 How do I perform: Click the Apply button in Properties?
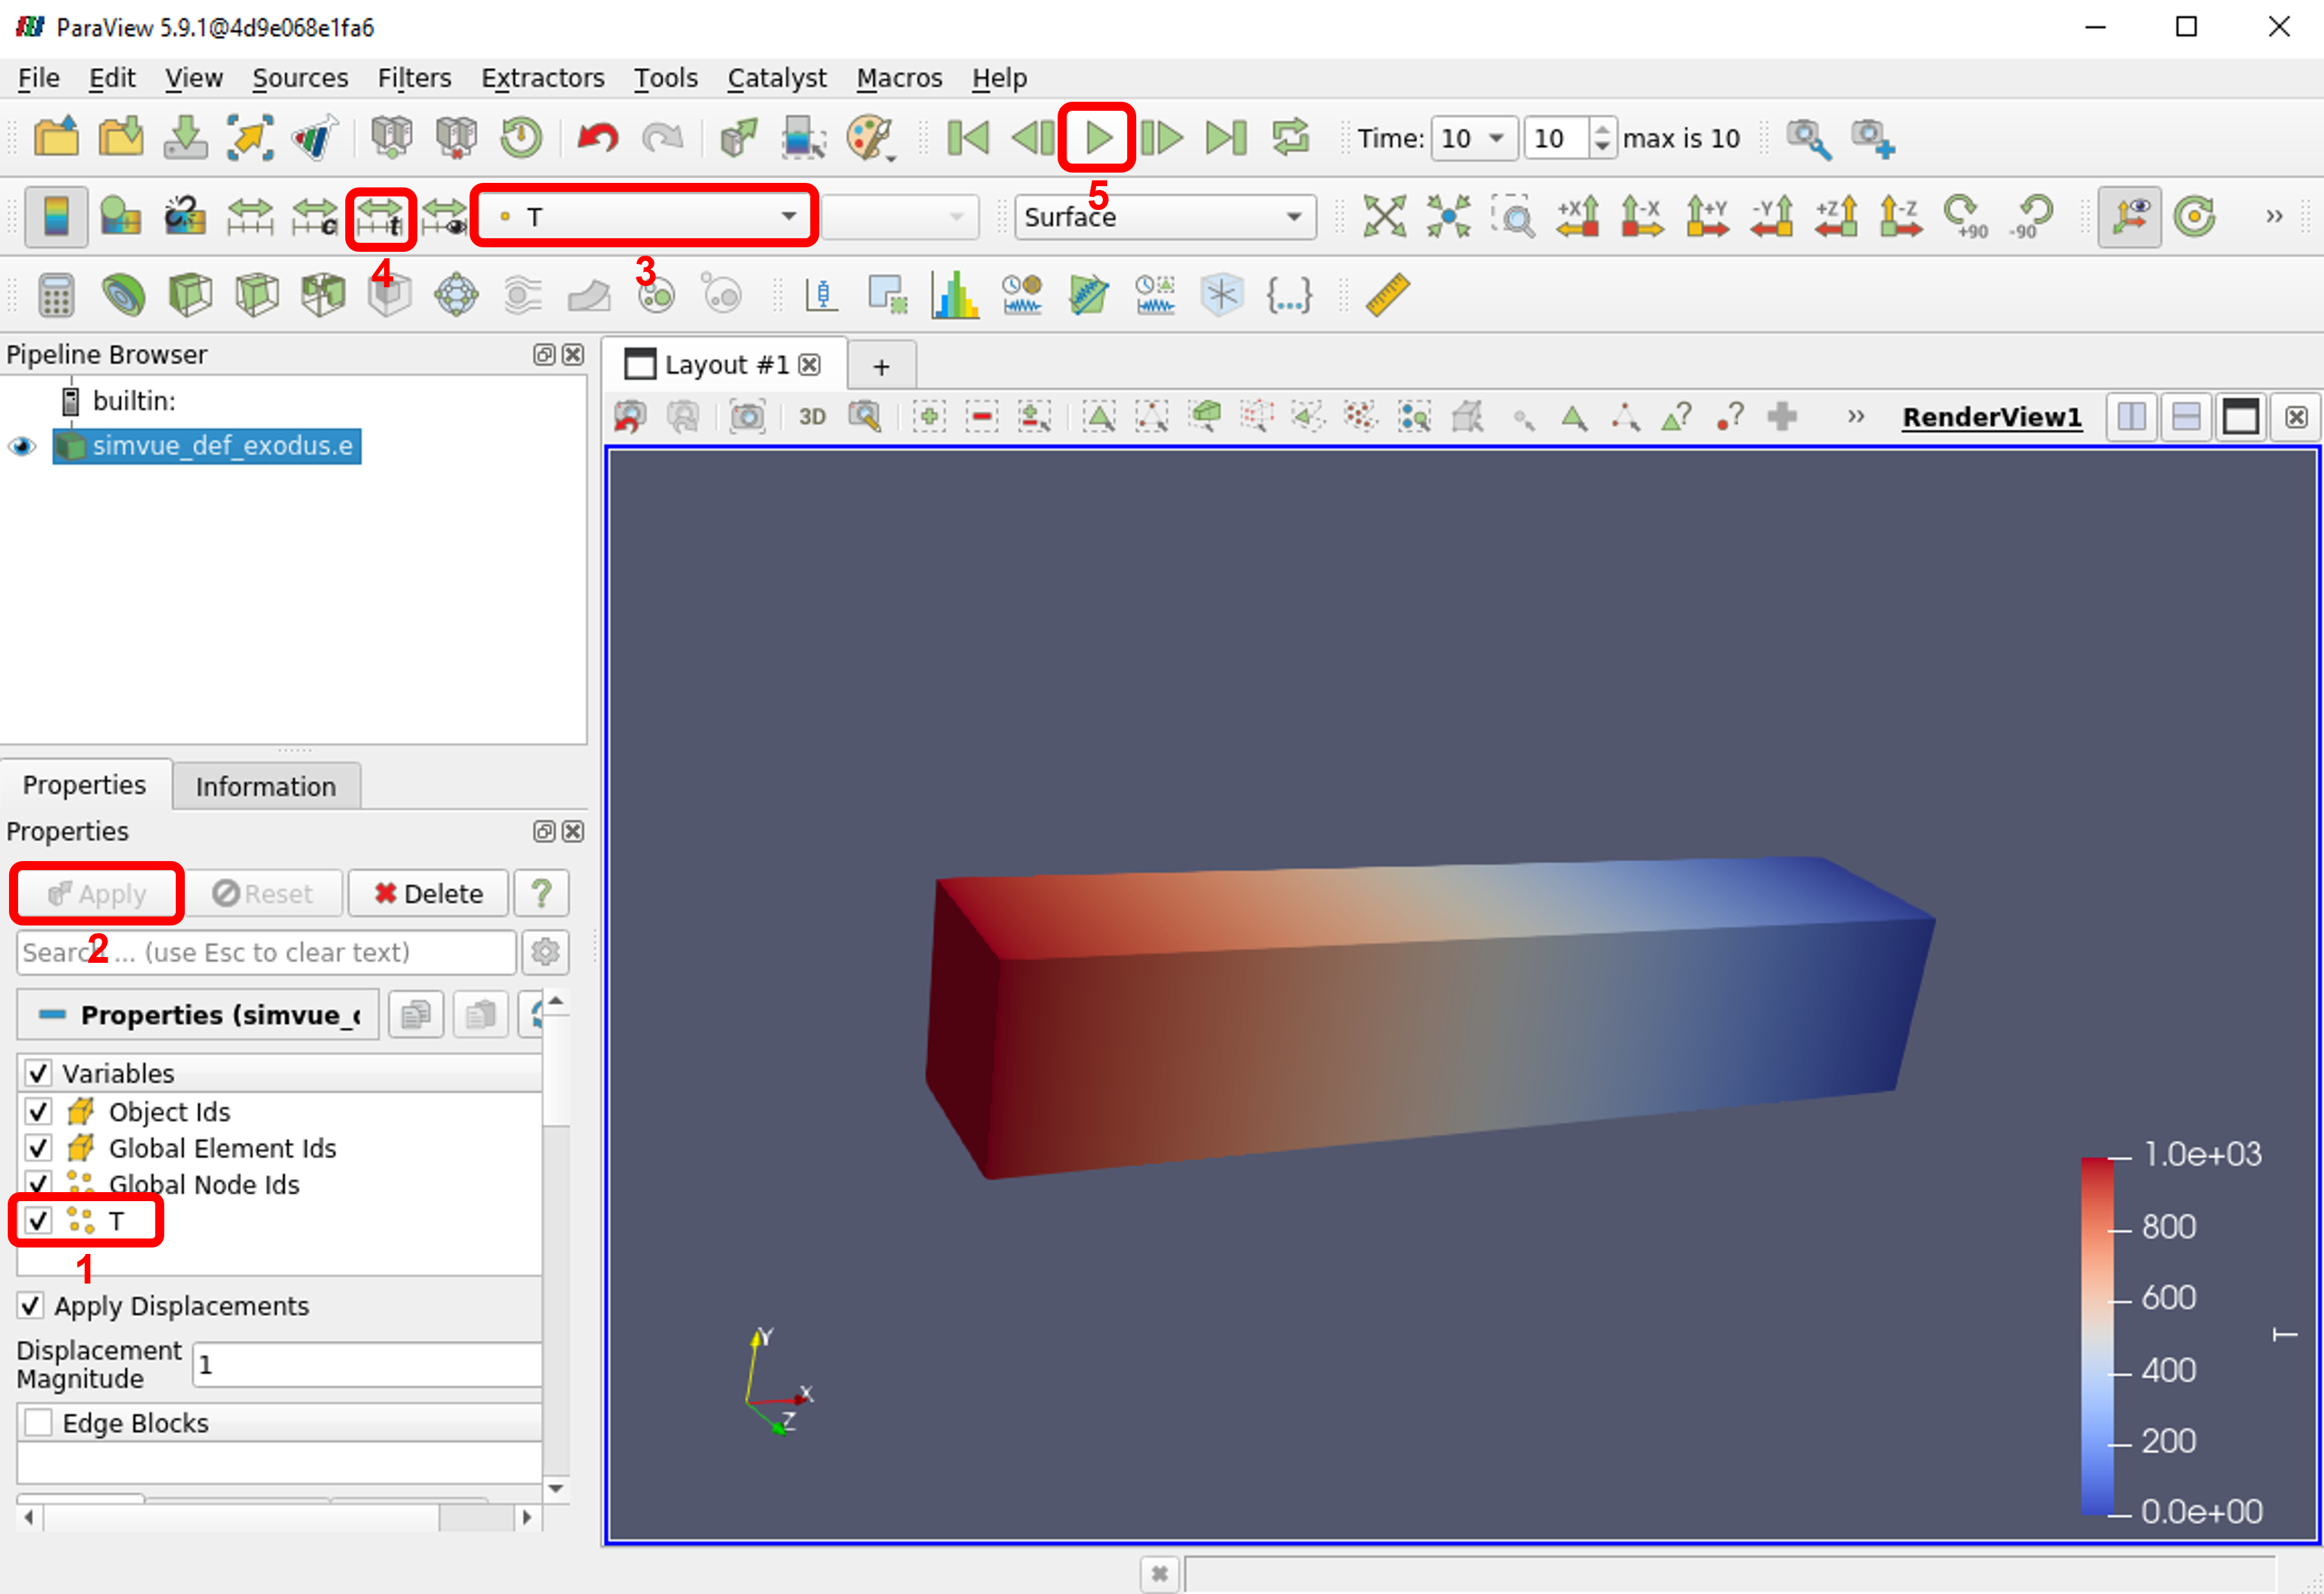pyautogui.click(x=95, y=891)
